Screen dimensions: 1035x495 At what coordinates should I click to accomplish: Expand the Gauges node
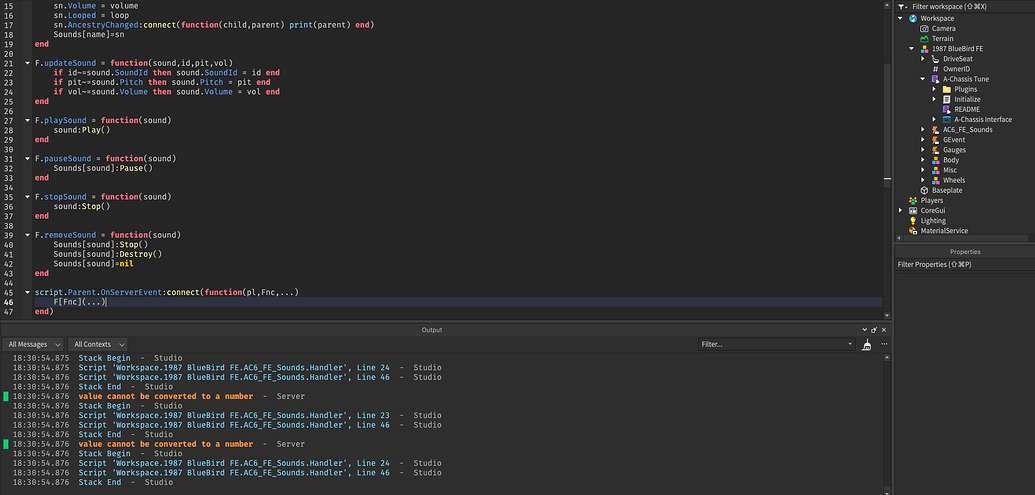[923, 150]
